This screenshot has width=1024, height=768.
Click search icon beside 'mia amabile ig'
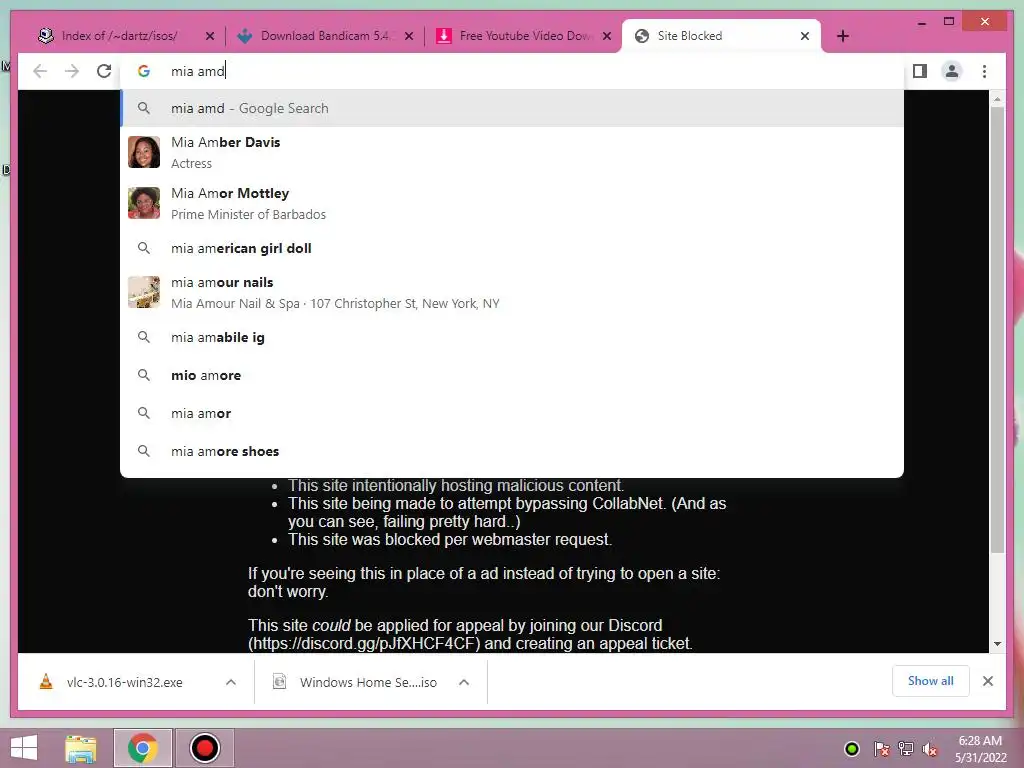(144, 338)
